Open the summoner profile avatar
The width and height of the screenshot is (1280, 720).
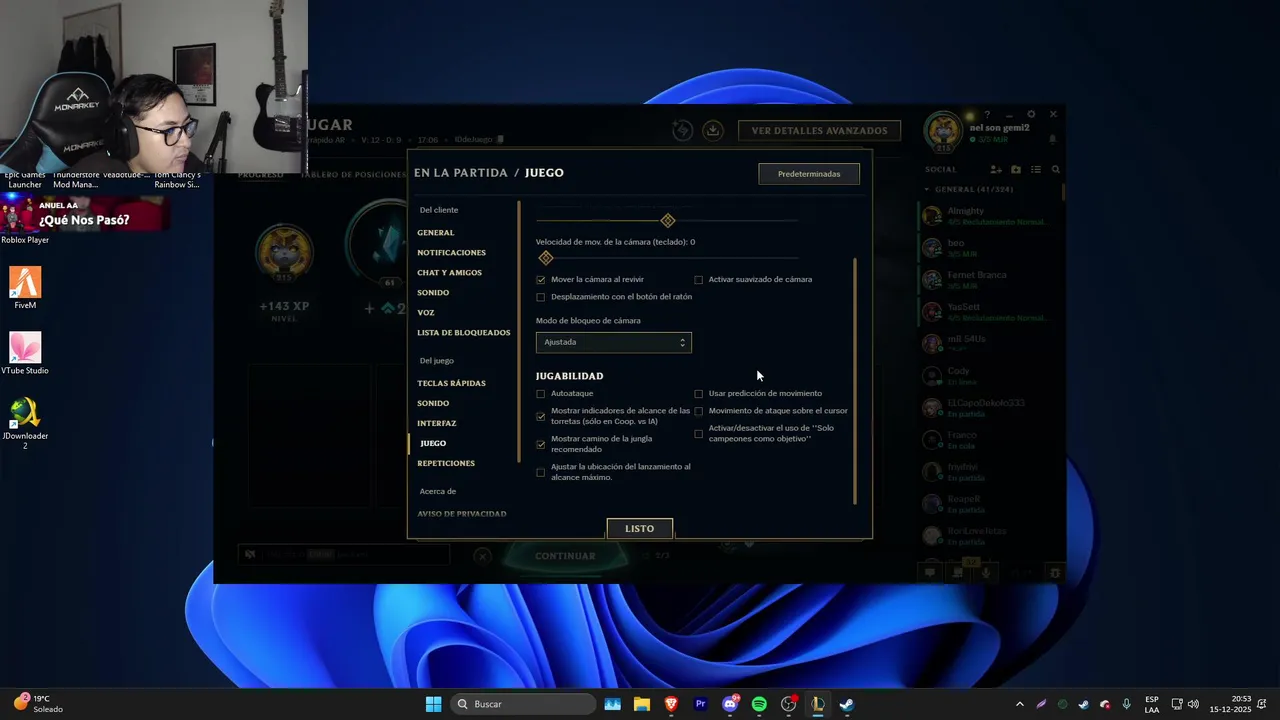[942, 130]
